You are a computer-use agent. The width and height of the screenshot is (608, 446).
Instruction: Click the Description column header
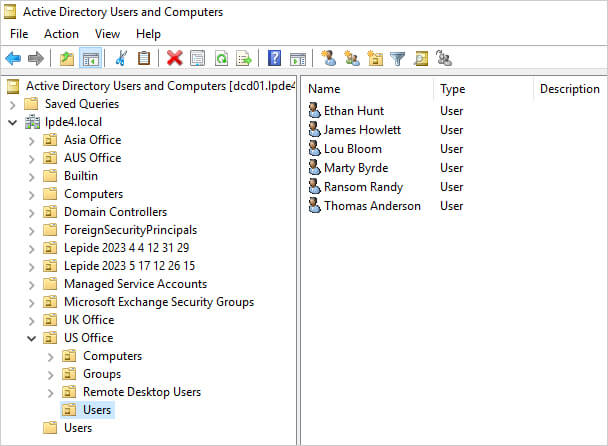click(x=570, y=89)
